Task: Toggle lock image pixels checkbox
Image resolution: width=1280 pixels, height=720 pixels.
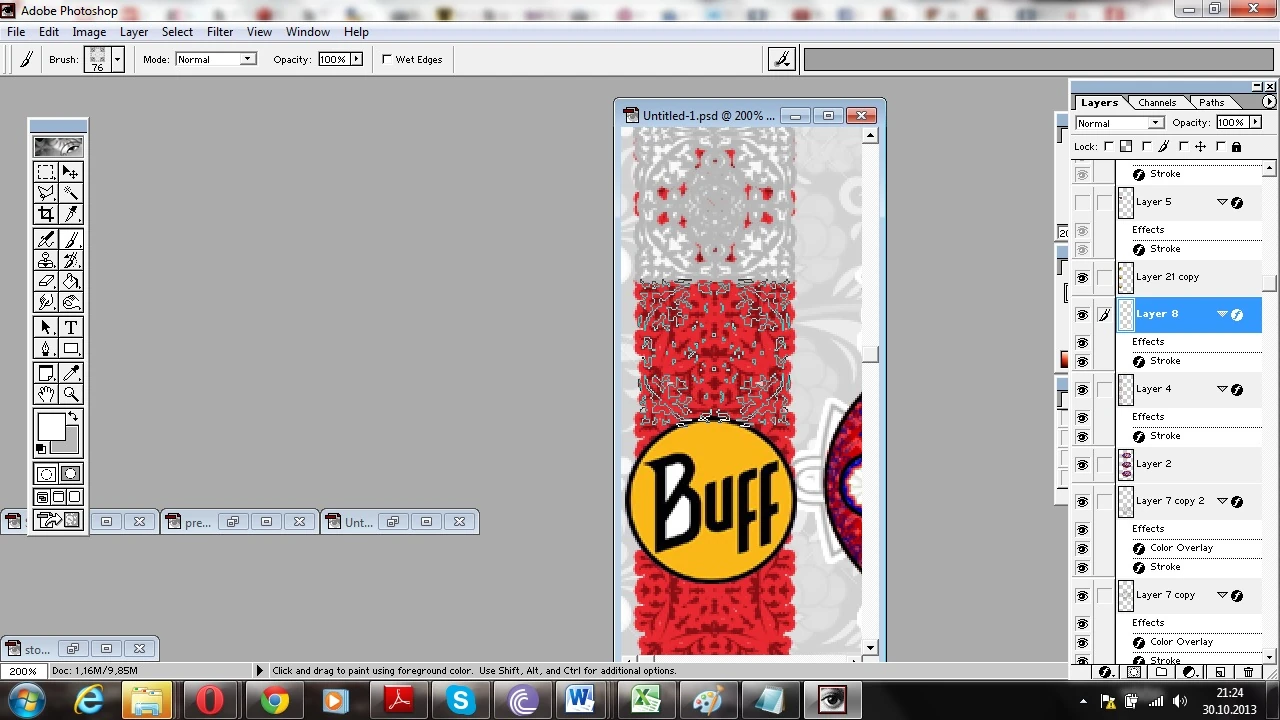Action: (1145, 147)
